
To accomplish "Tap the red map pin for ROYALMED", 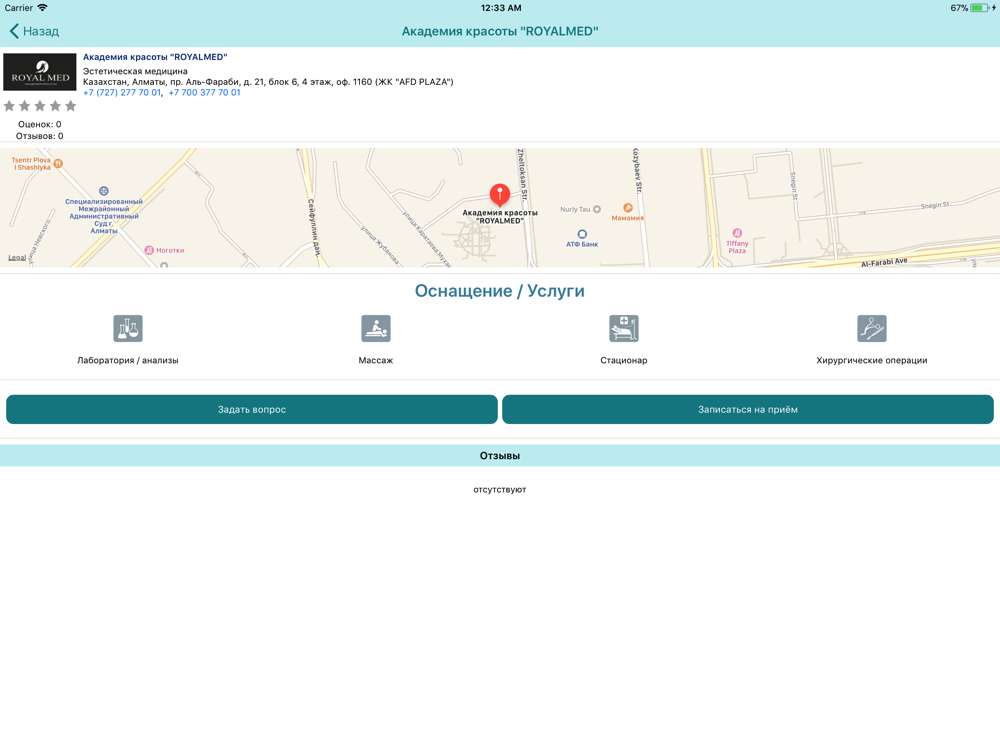I will (499, 195).
